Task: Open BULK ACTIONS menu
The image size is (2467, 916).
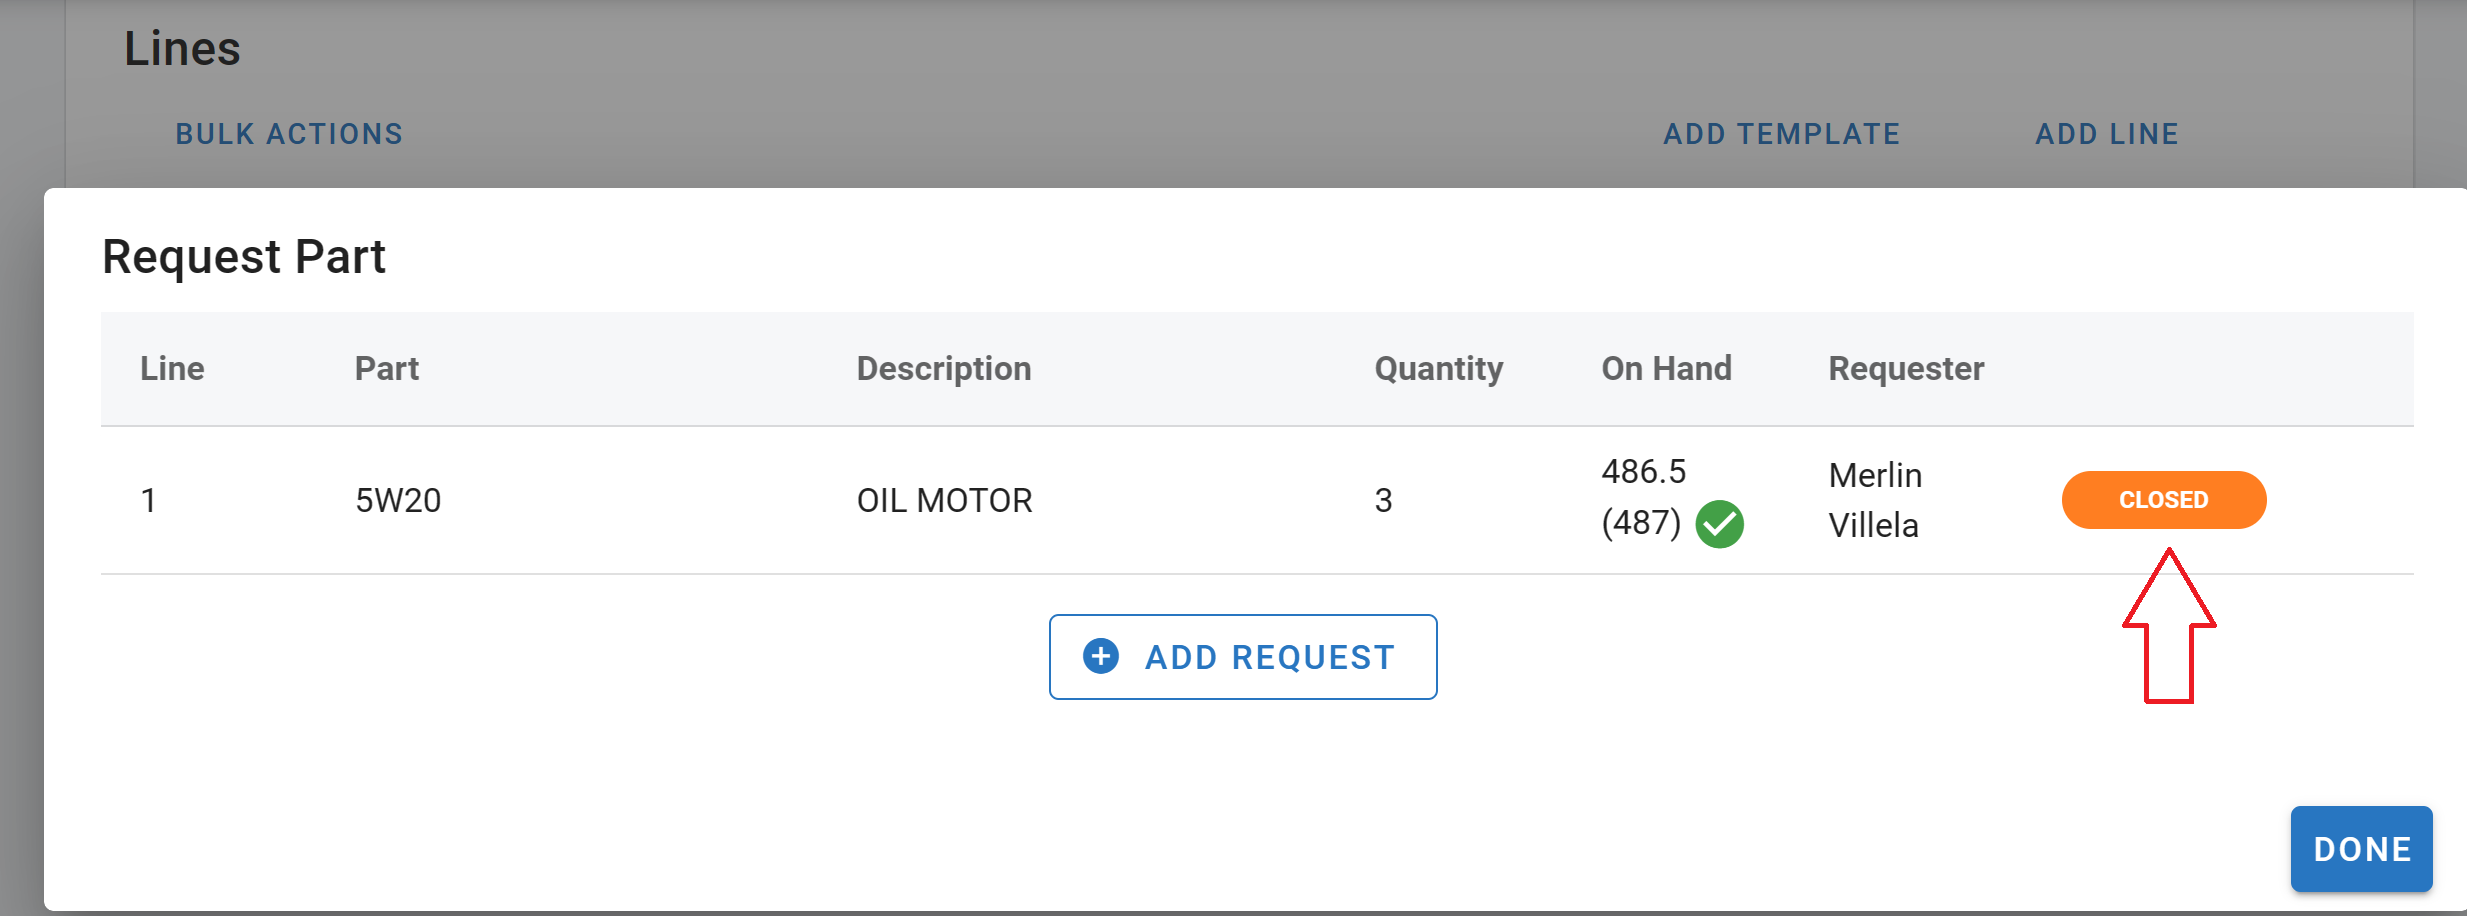Action: (289, 134)
